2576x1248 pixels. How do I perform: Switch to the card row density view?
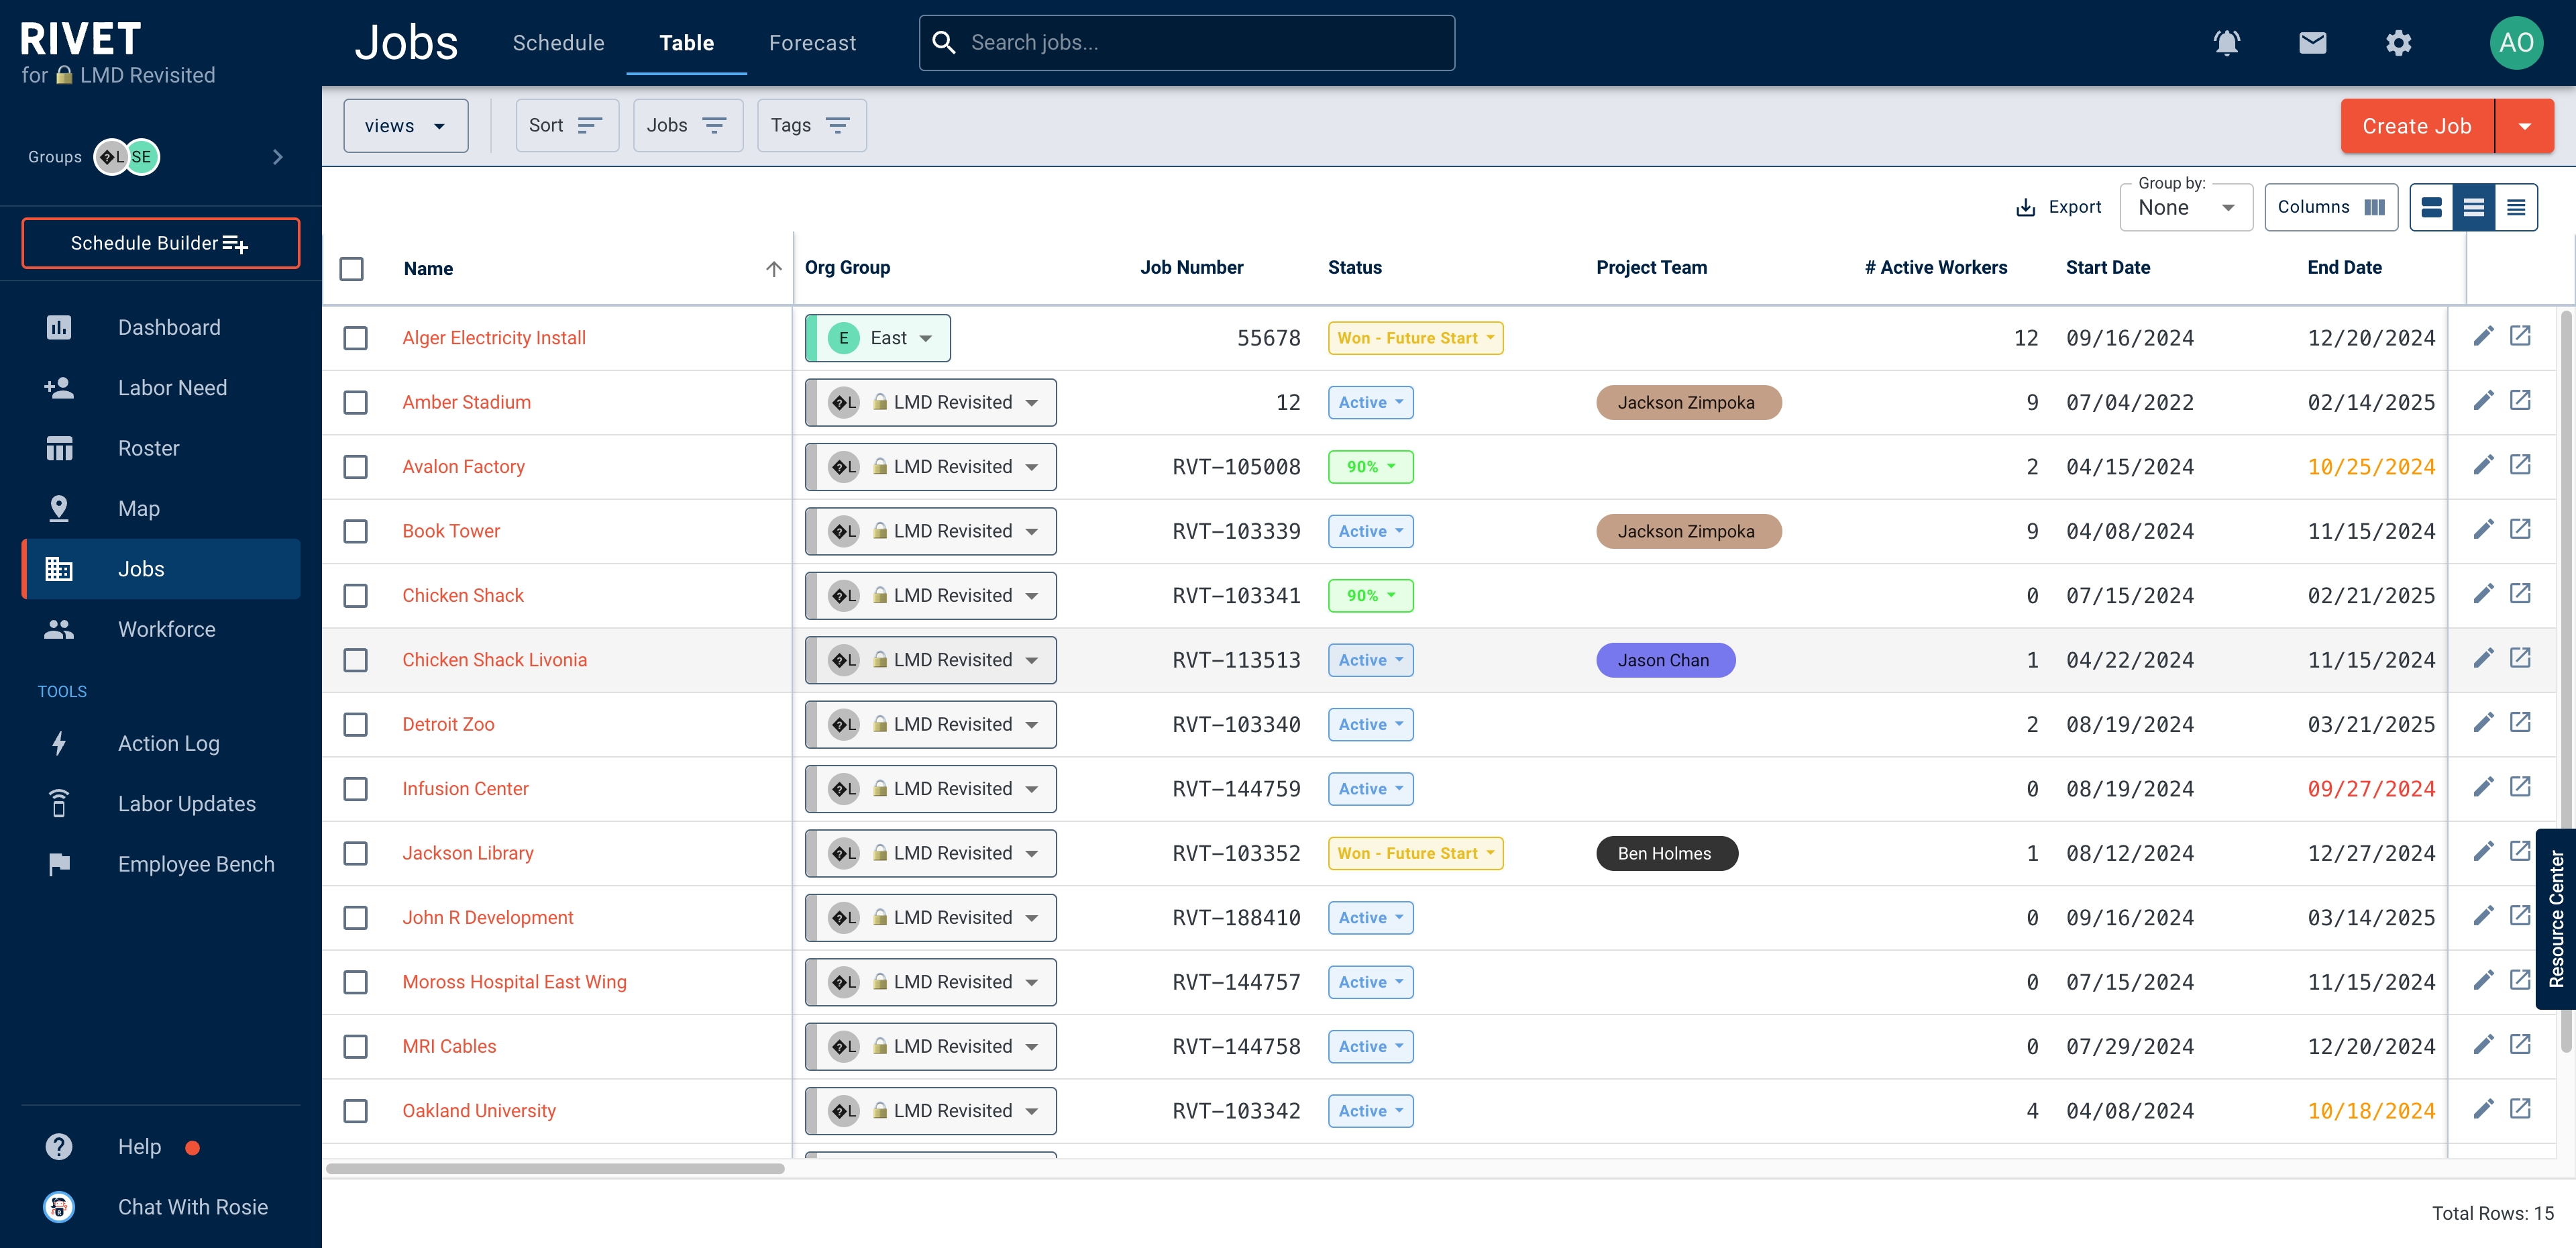pyautogui.click(x=2432, y=207)
